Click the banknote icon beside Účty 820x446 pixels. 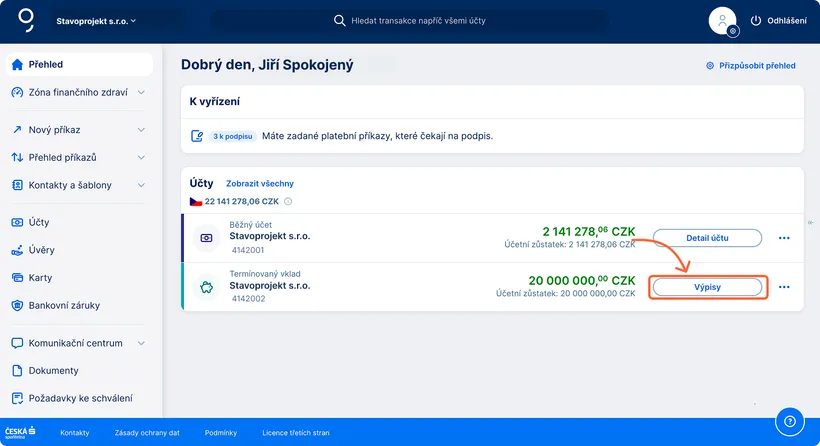point(17,222)
